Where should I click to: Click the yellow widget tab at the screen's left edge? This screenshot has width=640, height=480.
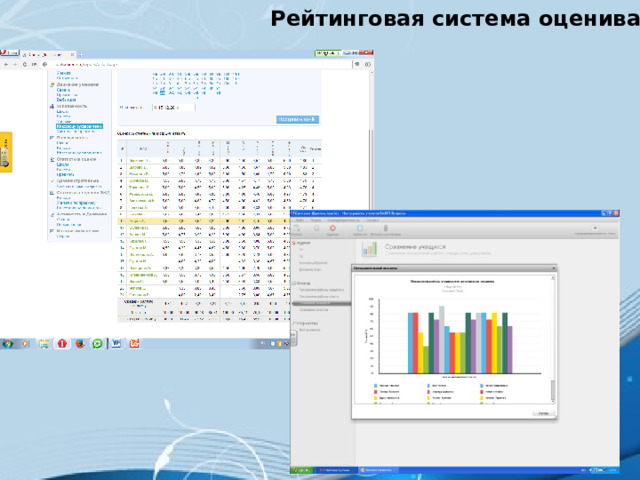[x=6, y=152]
